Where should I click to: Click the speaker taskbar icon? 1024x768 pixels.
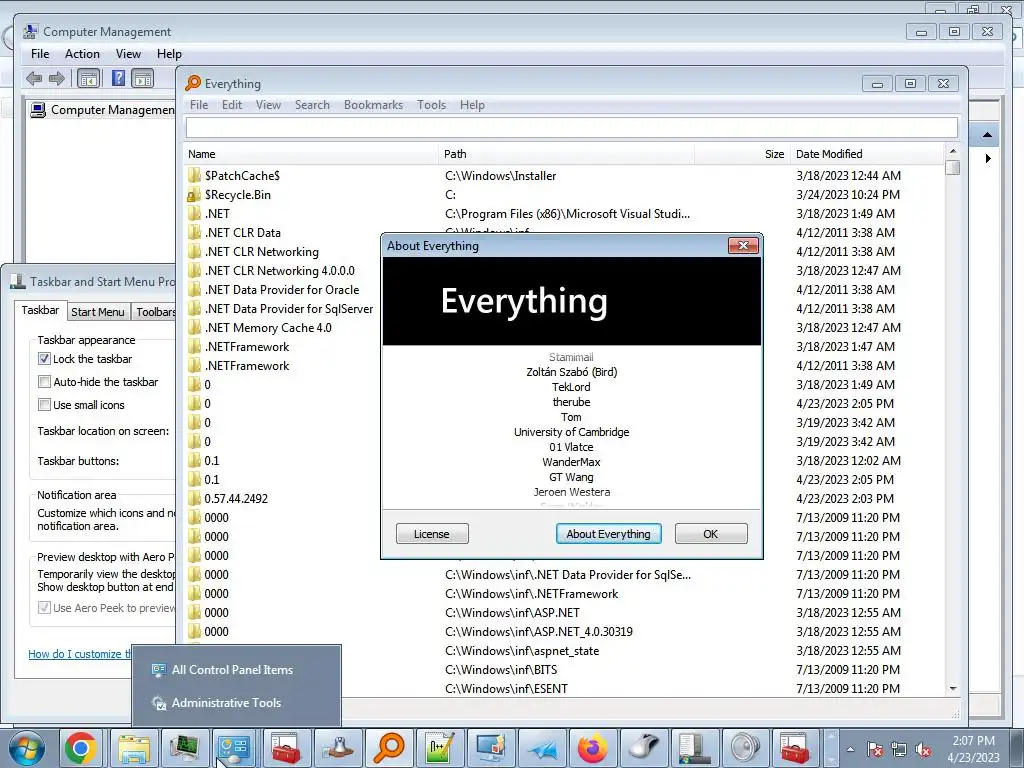tap(746, 748)
